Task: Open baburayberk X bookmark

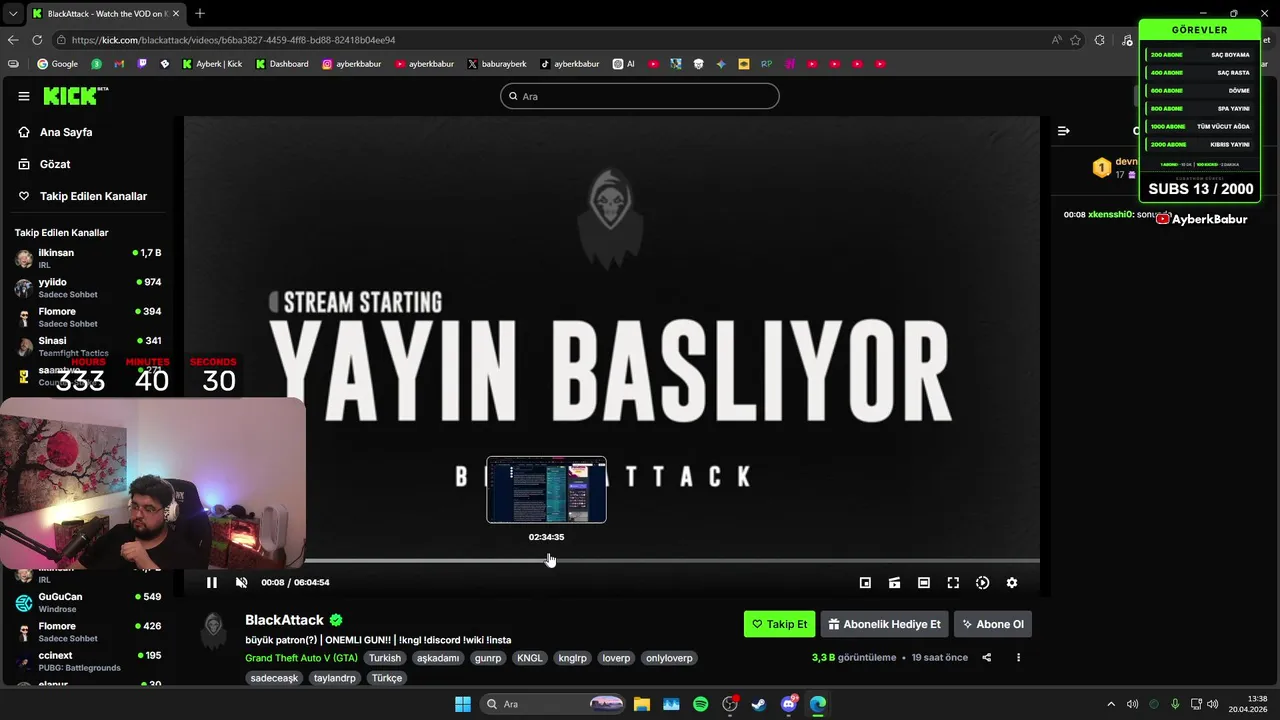Action: (x=497, y=64)
